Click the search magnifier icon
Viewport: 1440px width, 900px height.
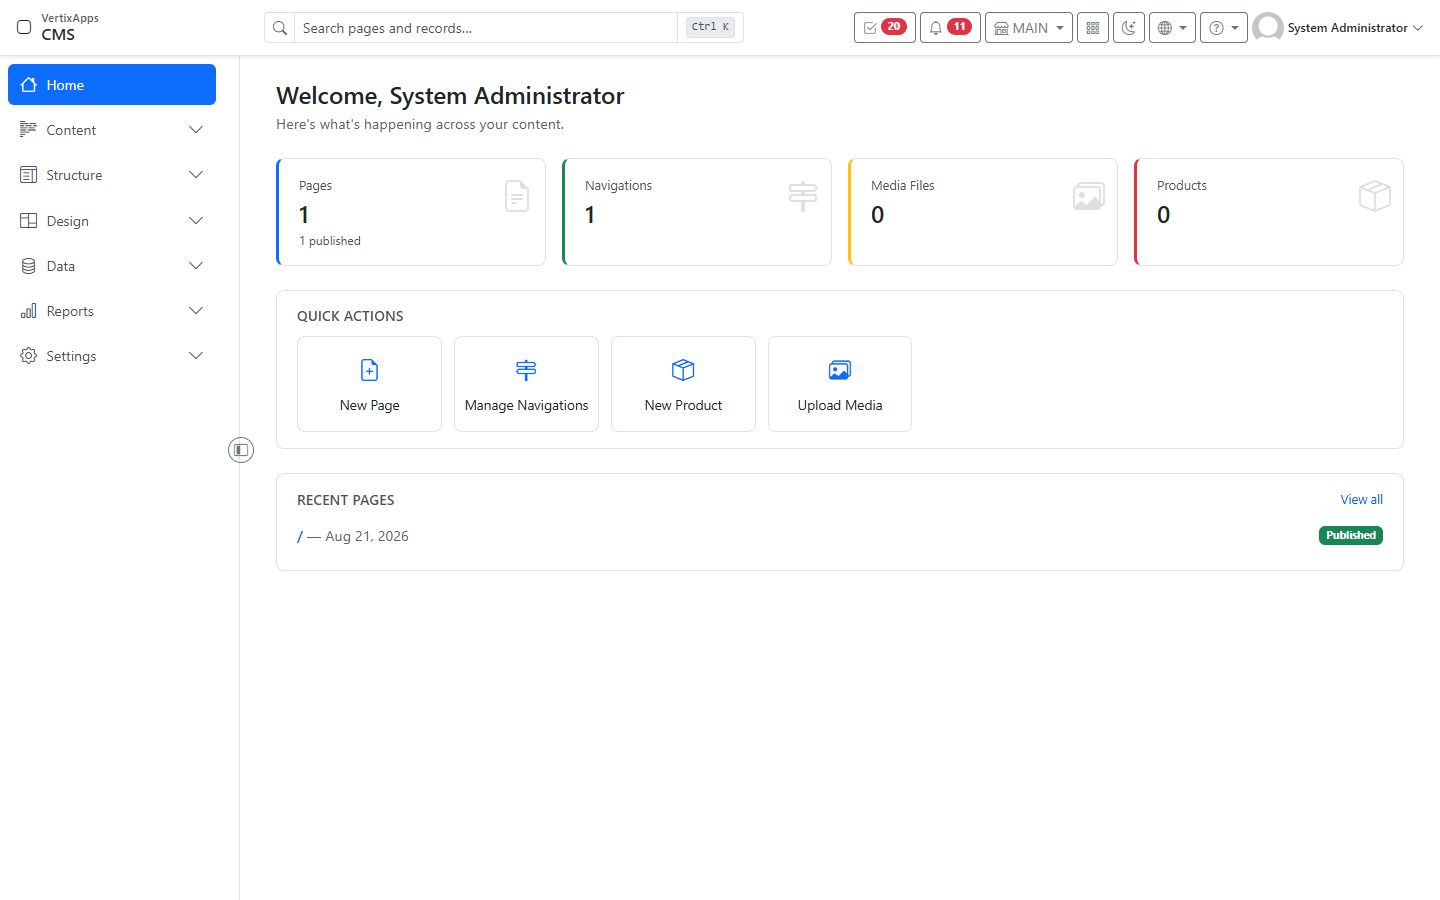click(x=280, y=28)
